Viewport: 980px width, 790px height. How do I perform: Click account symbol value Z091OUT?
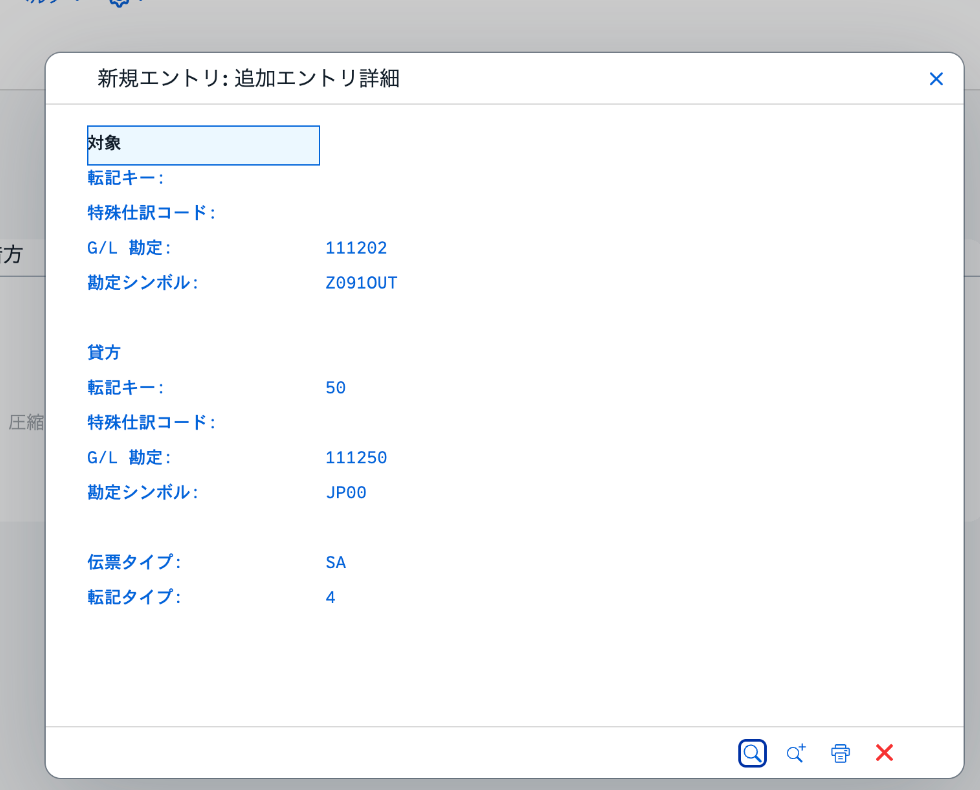(x=361, y=283)
